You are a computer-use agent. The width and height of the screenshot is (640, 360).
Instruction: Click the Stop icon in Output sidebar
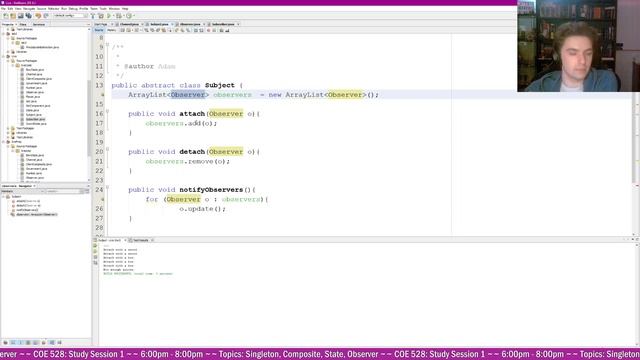(95, 257)
